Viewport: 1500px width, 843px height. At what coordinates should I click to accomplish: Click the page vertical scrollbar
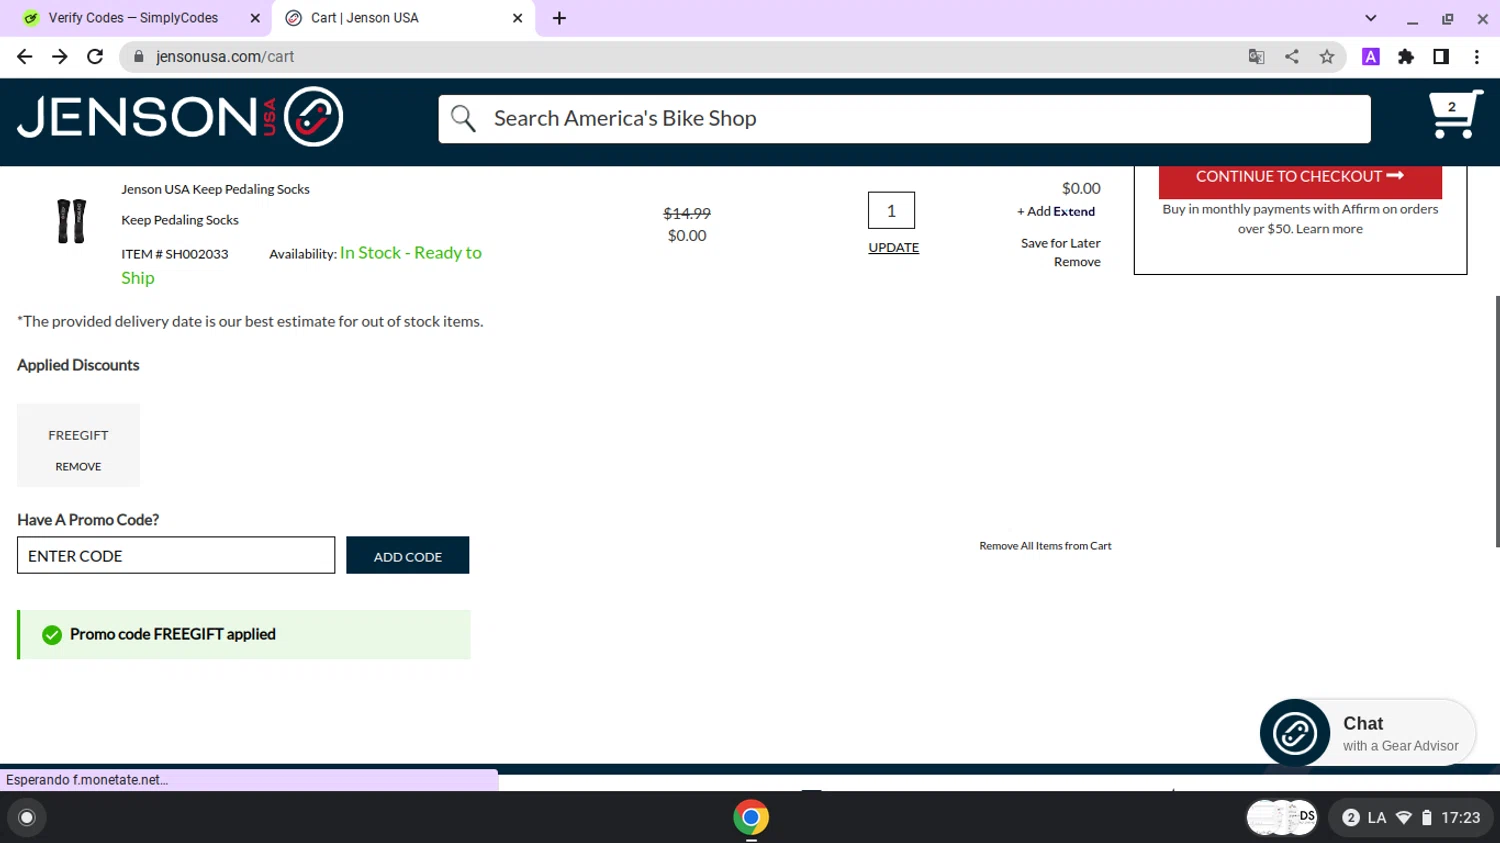click(x=1496, y=420)
